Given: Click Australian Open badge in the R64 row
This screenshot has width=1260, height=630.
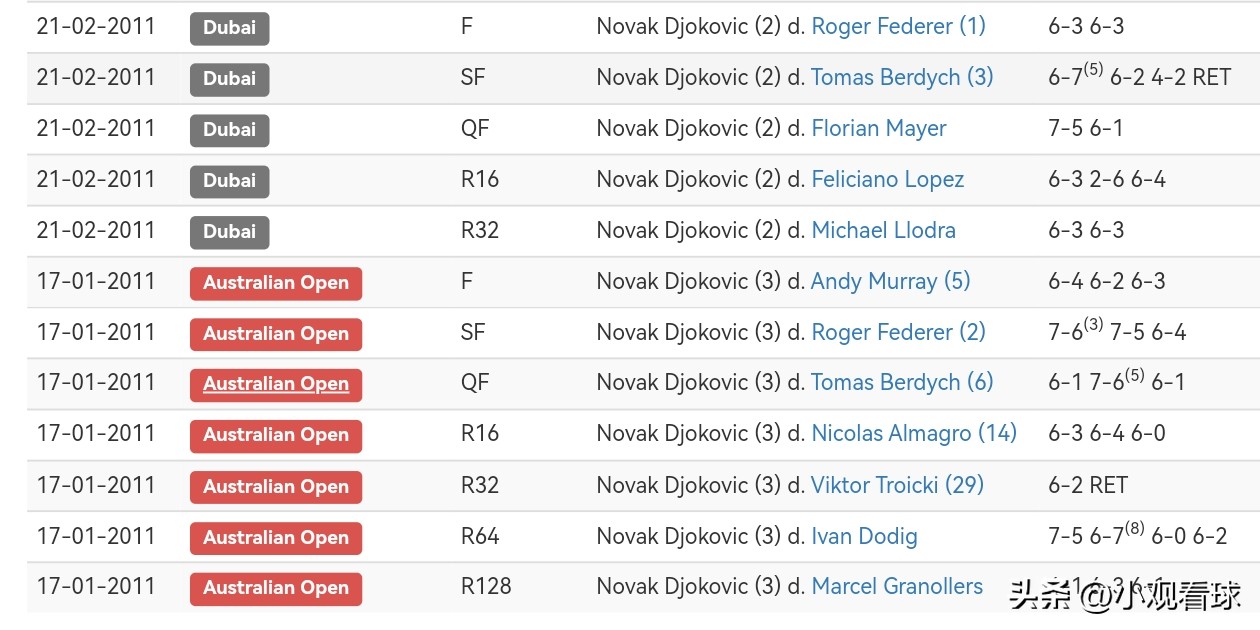Looking at the screenshot, I should click(276, 538).
